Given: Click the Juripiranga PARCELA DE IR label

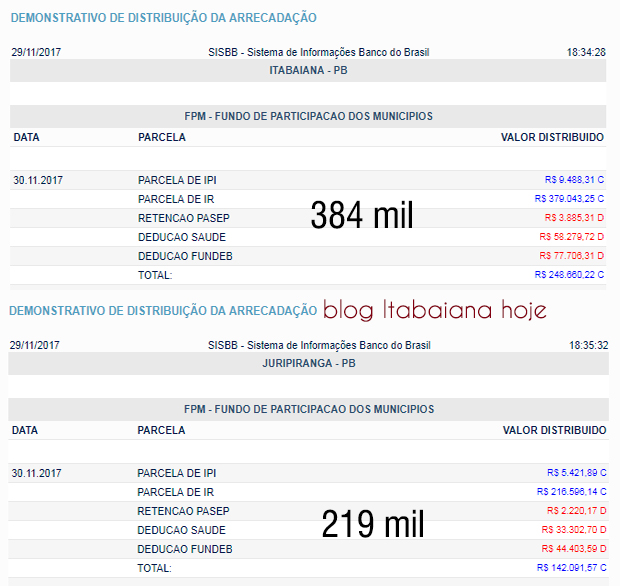Looking at the screenshot, I should (x=176, y=492).
